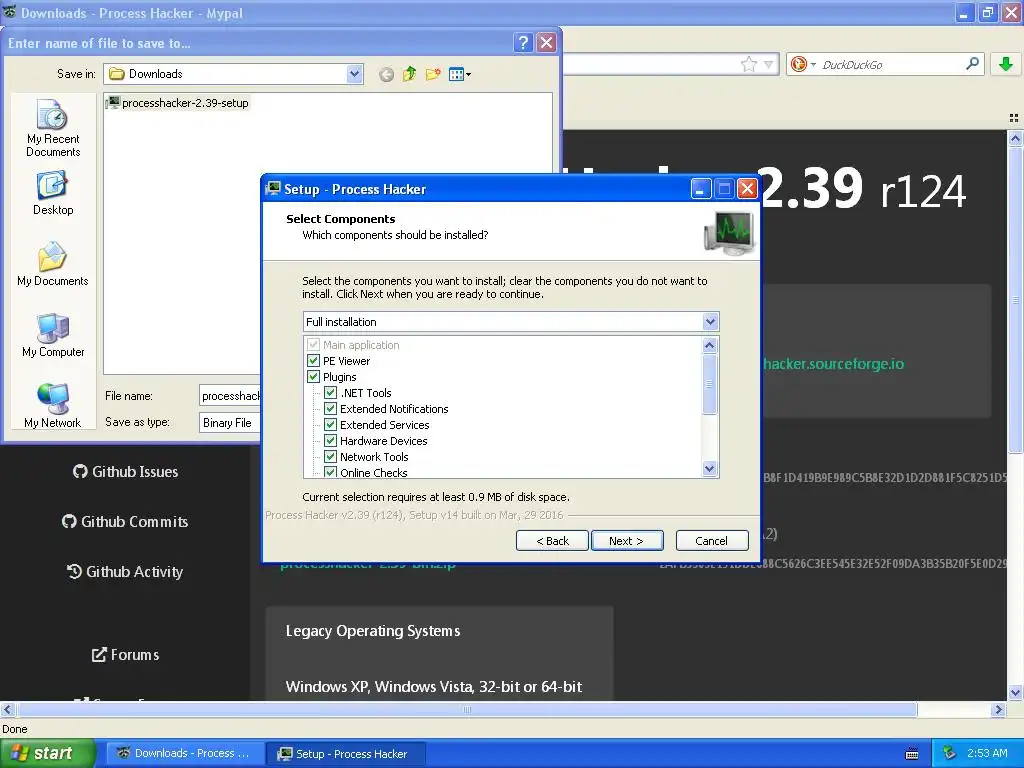1024x768 pixels.
Task: Click system clock 2:53 AM
Action: tap(987, 753)
